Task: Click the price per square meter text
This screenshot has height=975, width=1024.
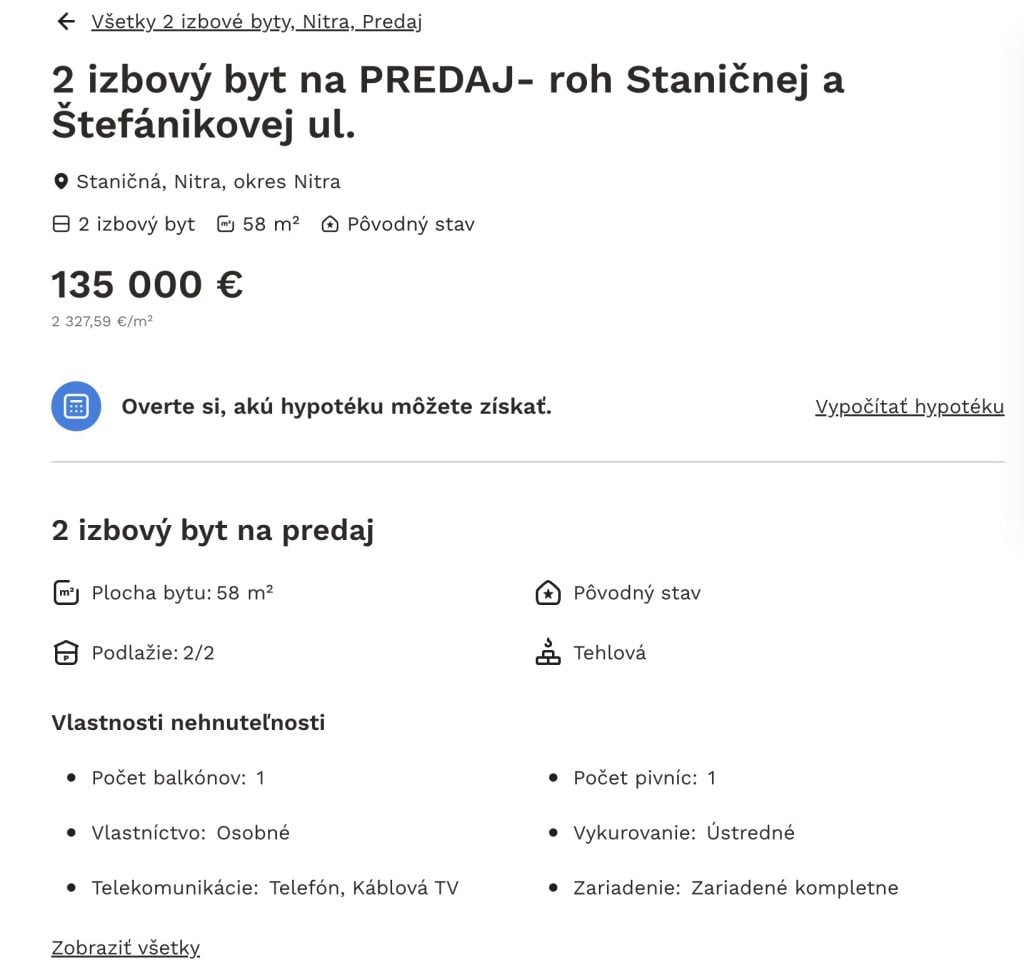Action: click(102, 321)
